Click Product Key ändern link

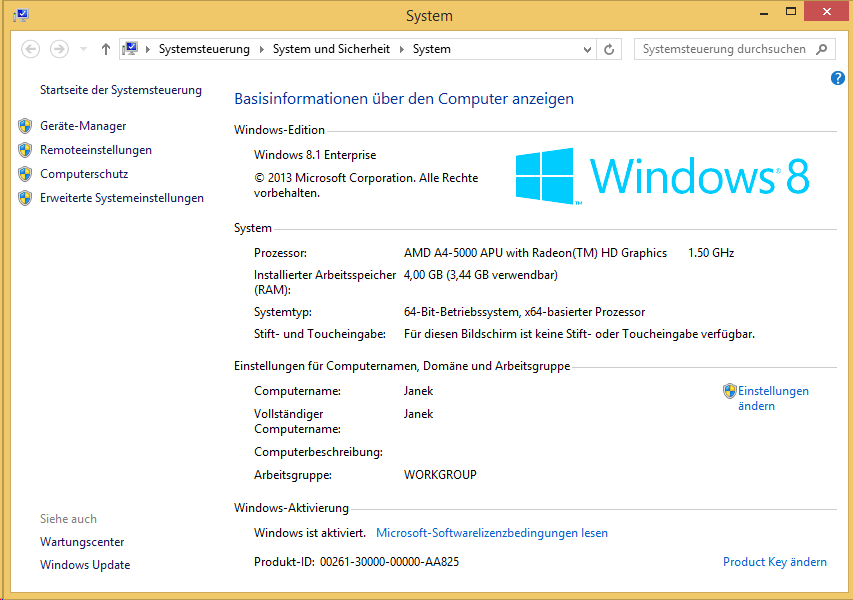775,562
